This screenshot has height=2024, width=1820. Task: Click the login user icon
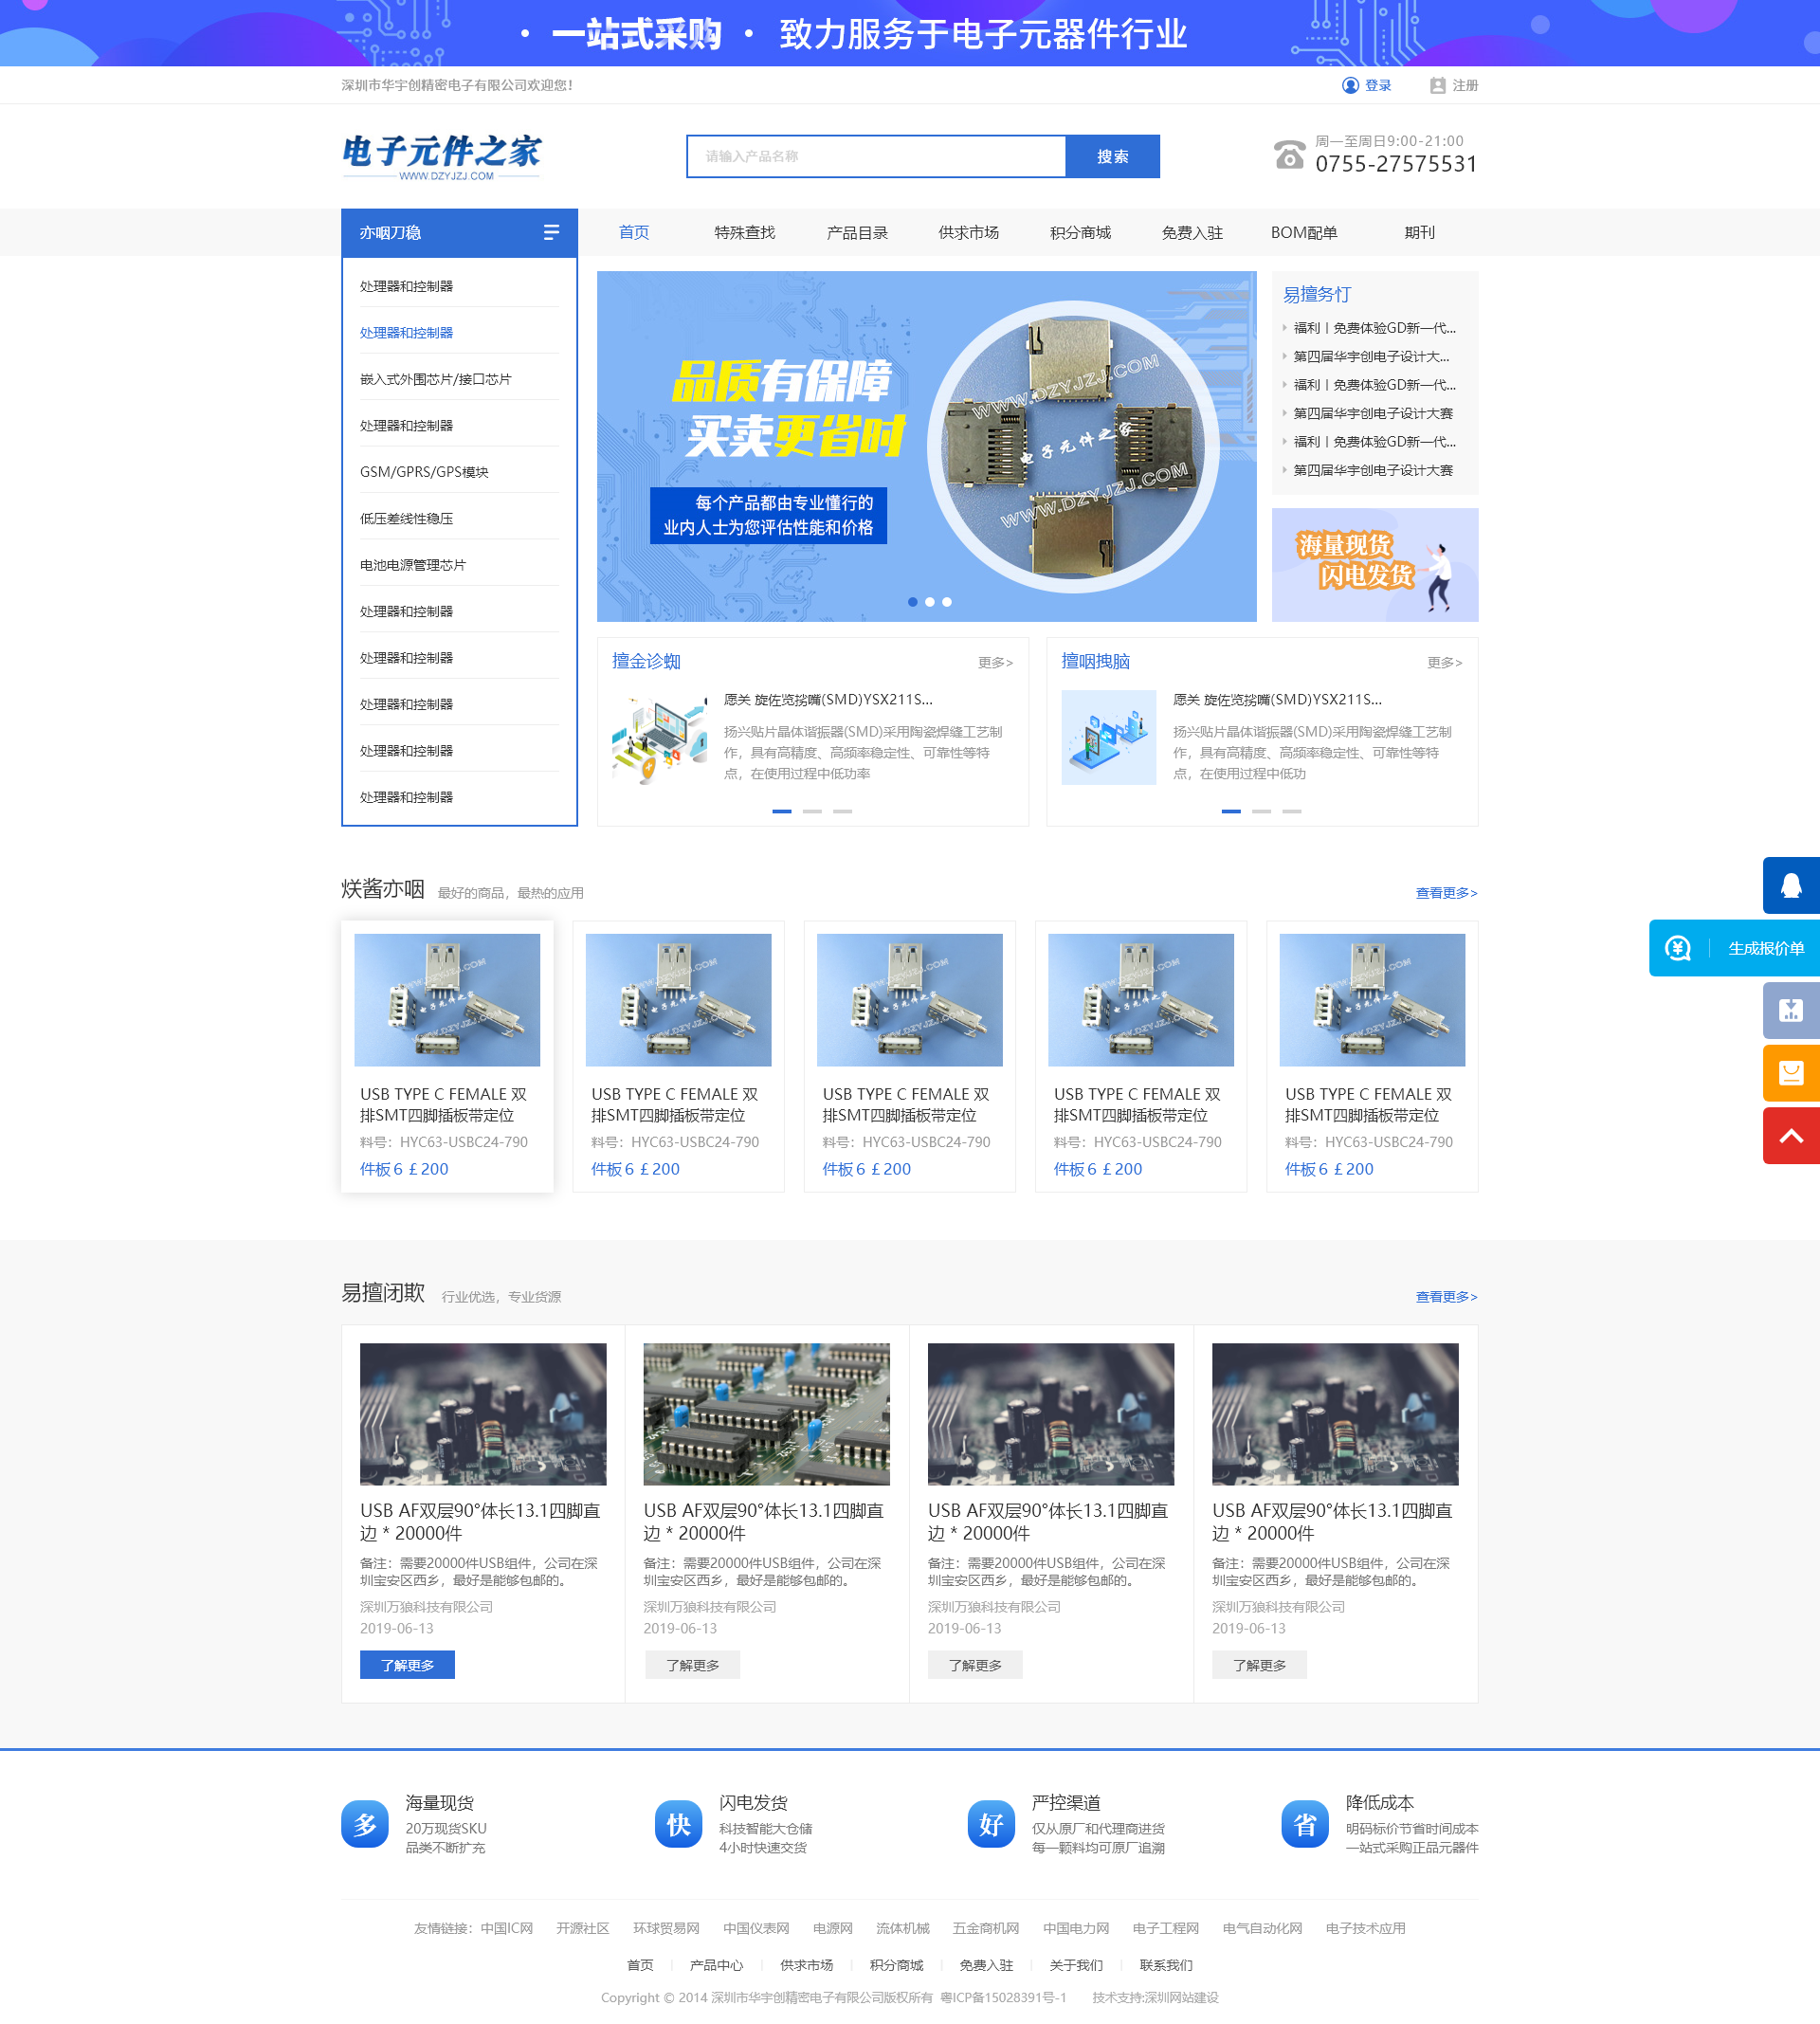point(1350,85)
